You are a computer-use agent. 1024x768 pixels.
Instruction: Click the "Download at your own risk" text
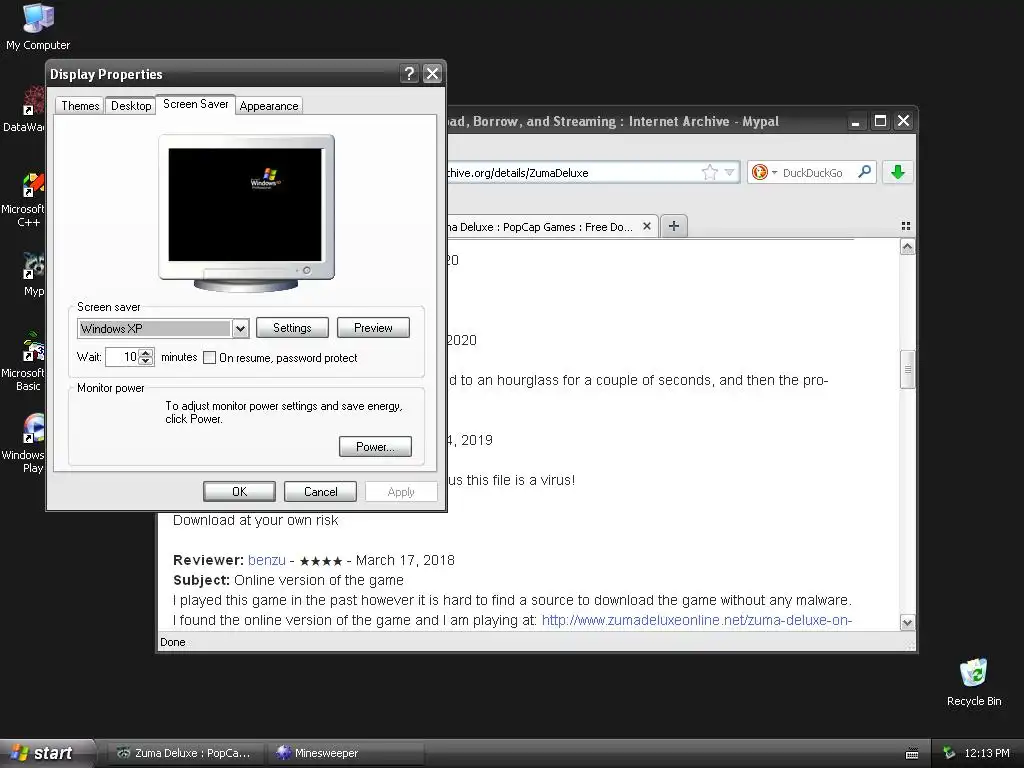(255, 520)
